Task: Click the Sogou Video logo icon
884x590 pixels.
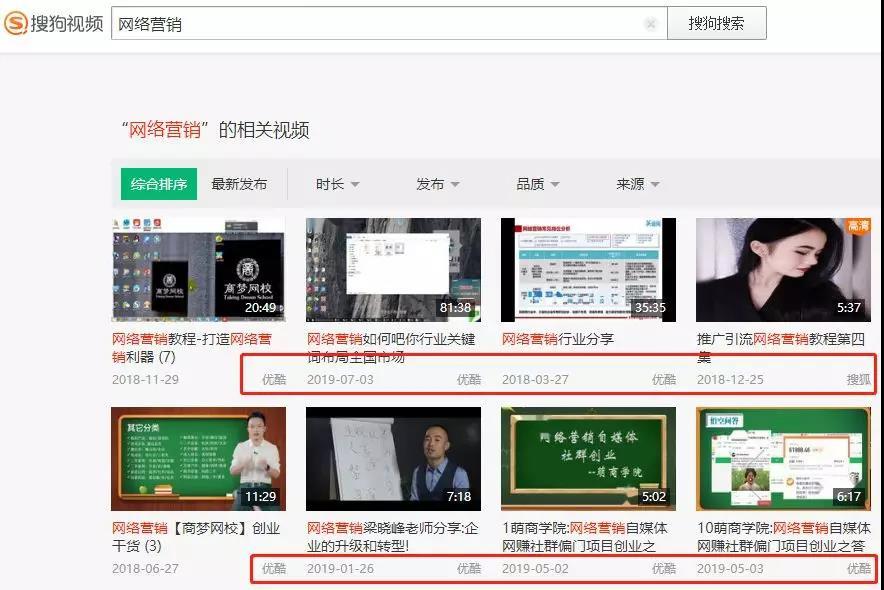Action: (x=15, y=24)
